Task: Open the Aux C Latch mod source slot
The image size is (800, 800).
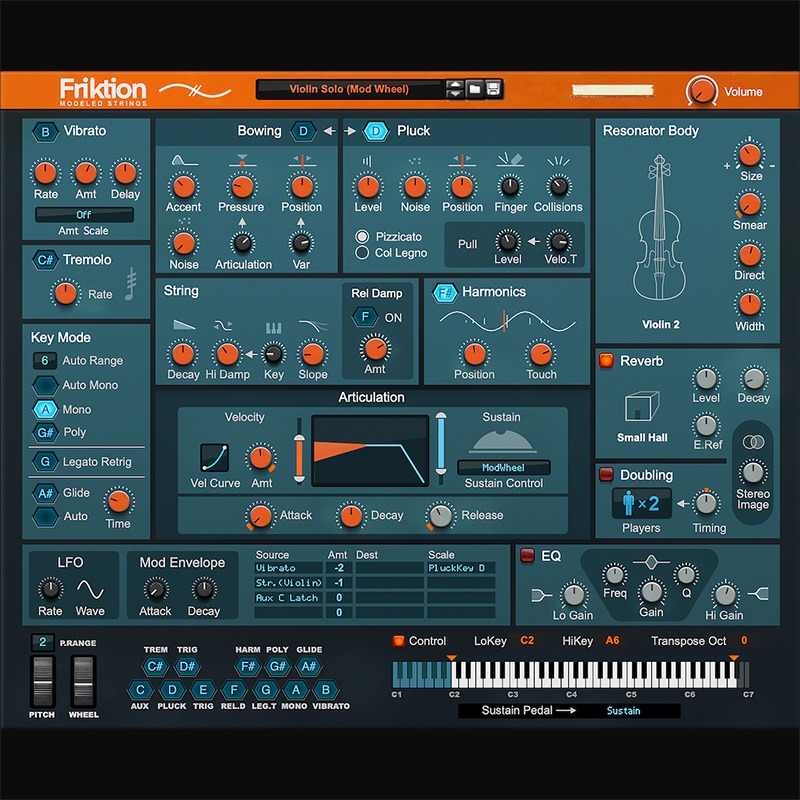Action: coord(288,597)
